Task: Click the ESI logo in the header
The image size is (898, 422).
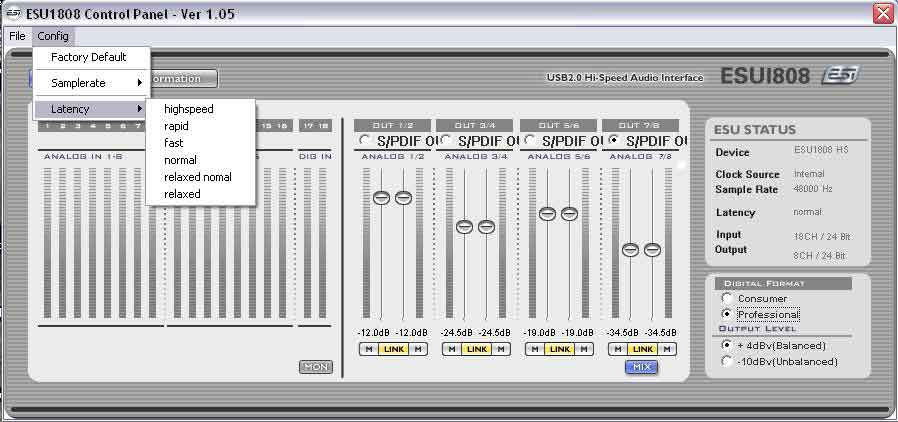Action: [841, 75]
